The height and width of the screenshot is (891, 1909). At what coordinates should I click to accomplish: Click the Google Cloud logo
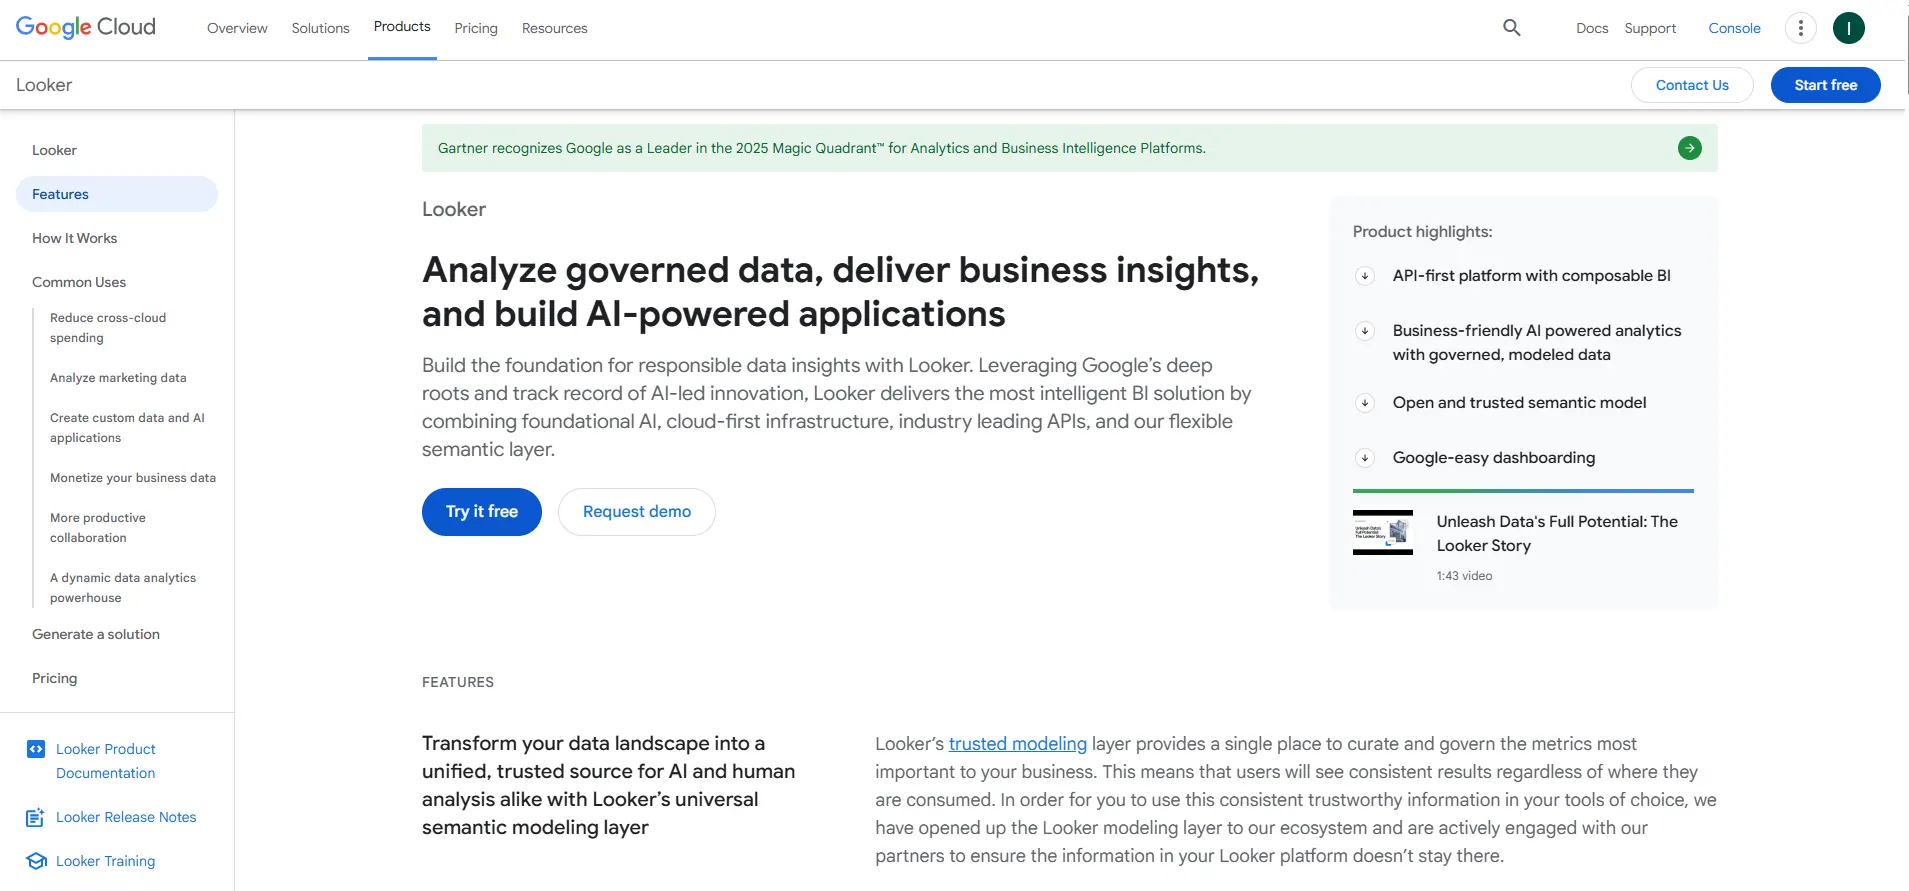tap(86, 27)
